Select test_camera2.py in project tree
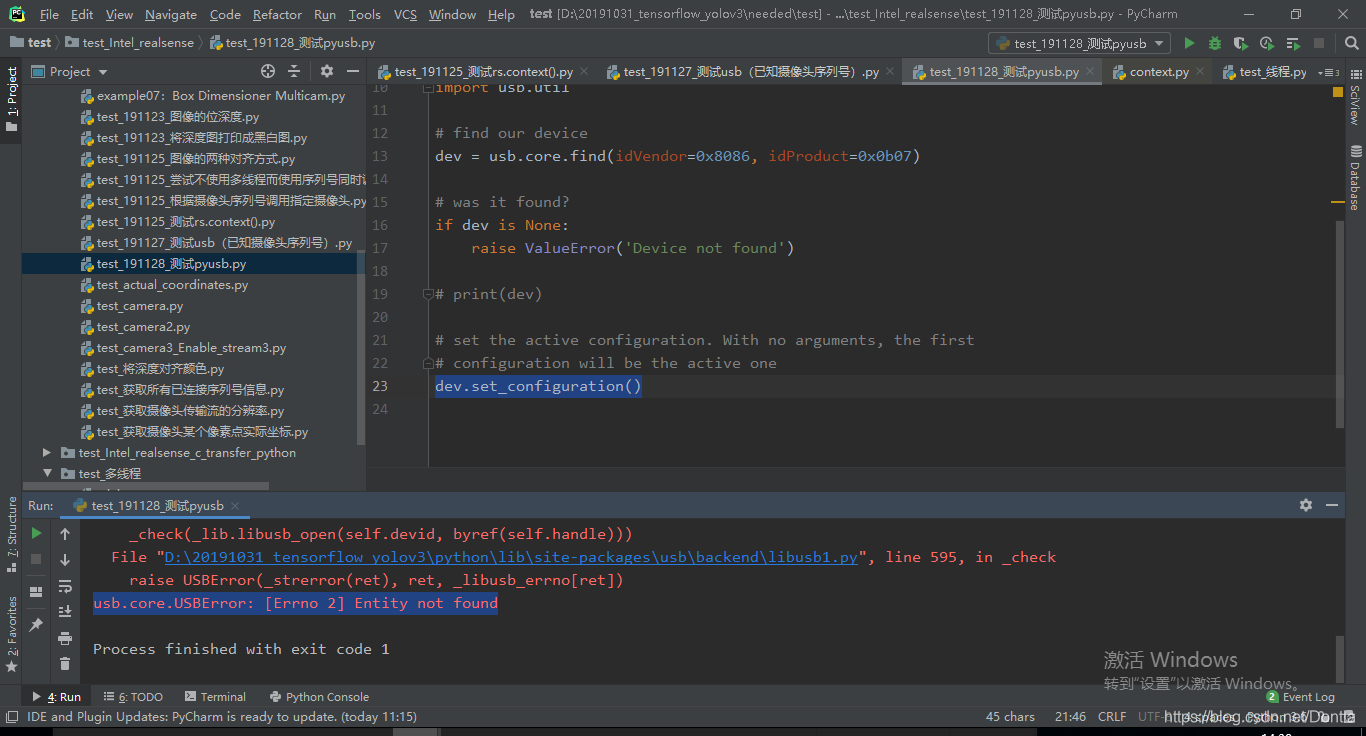 (x=143, y=327)
